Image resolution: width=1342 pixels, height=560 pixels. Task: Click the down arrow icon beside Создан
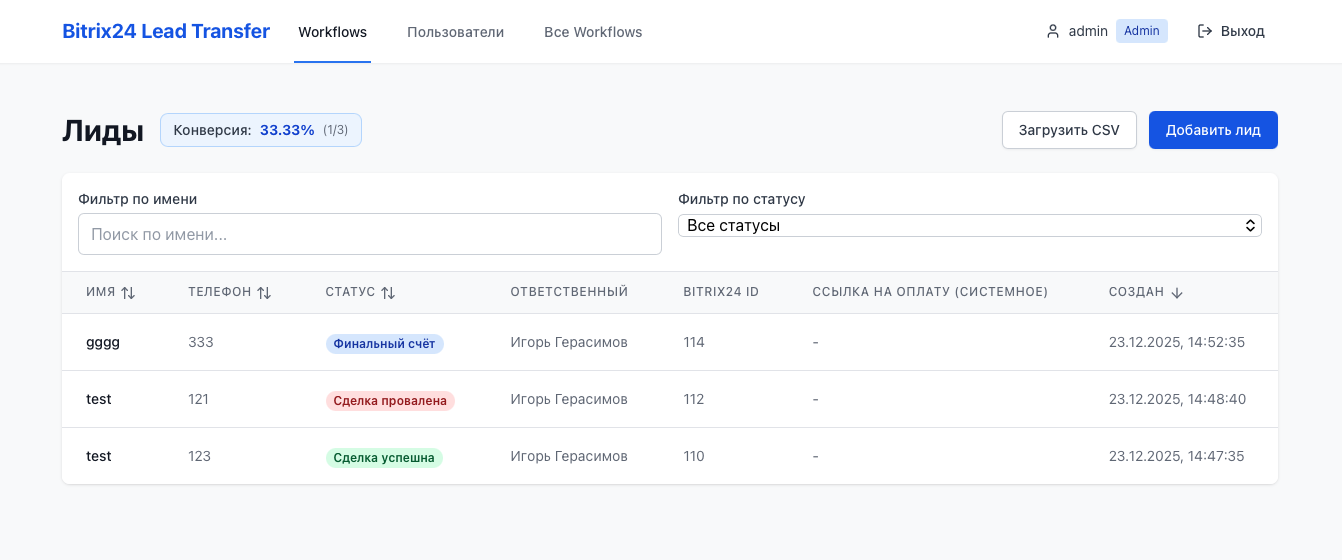click(x=1177, y=293)
